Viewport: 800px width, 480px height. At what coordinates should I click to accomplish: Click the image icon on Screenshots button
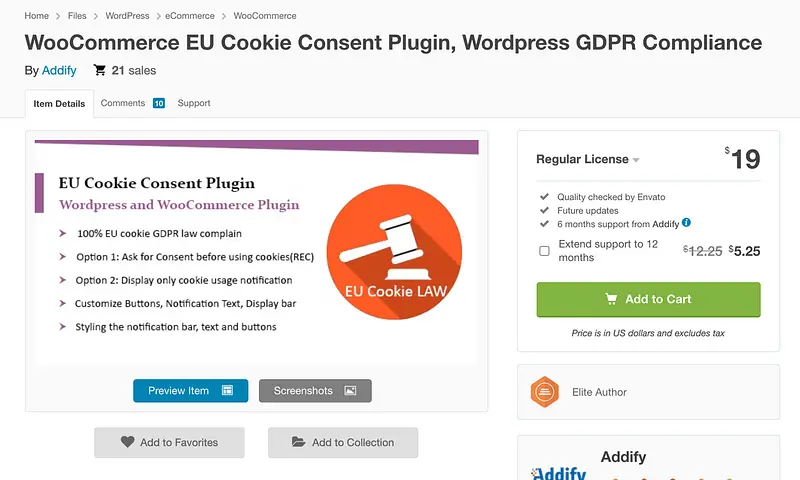(x=350, y=391)
